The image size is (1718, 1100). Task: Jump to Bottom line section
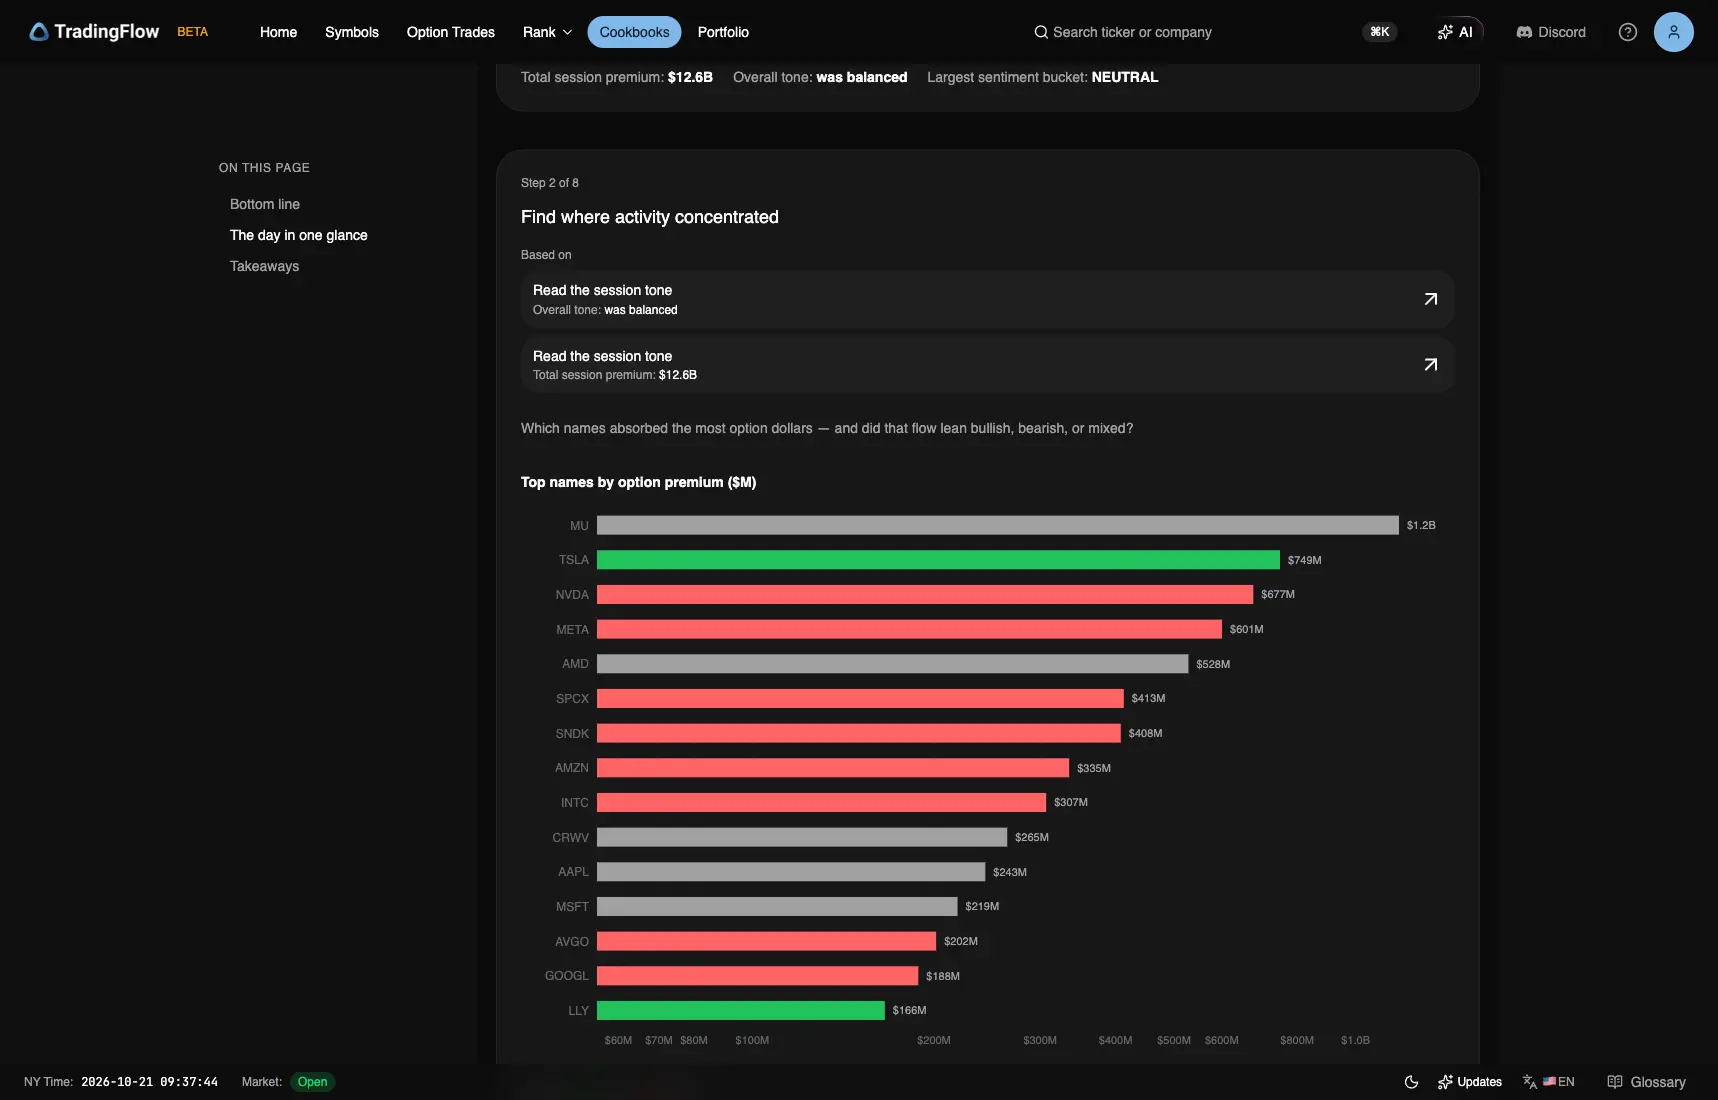click(x=265, y=204)
